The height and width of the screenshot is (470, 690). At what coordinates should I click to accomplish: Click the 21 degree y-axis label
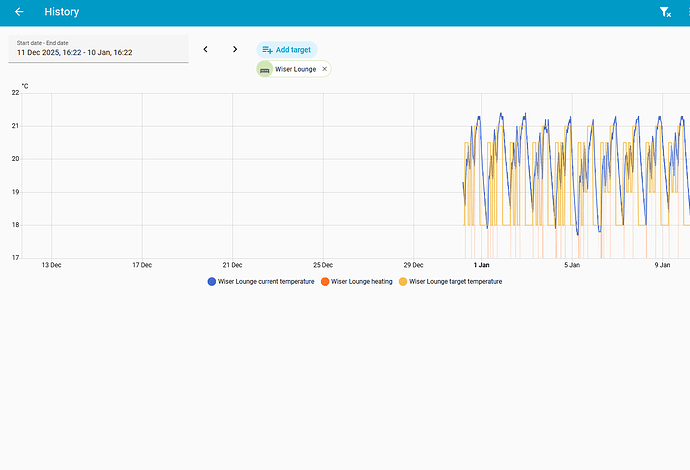[x=15, y=126]
